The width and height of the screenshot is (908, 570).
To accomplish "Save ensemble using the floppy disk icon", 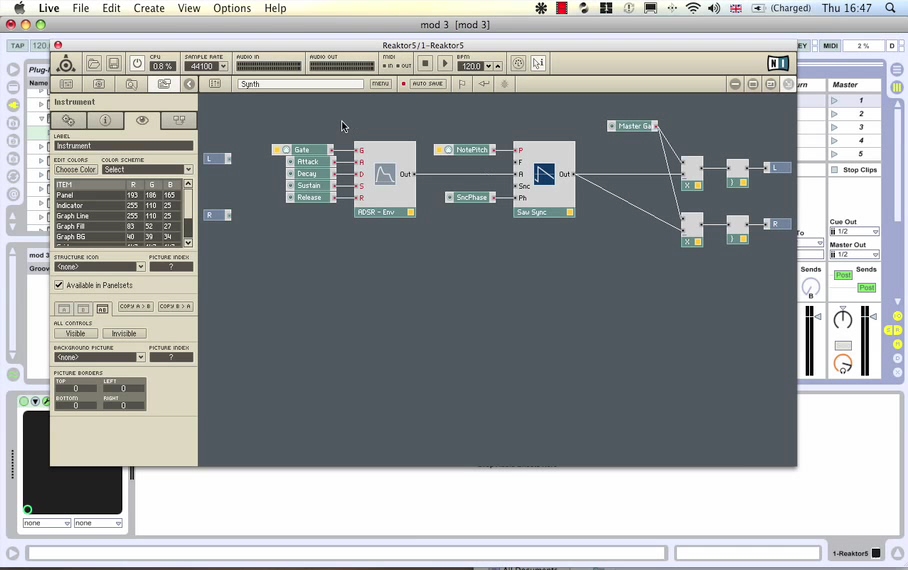I will click(114, 63).
